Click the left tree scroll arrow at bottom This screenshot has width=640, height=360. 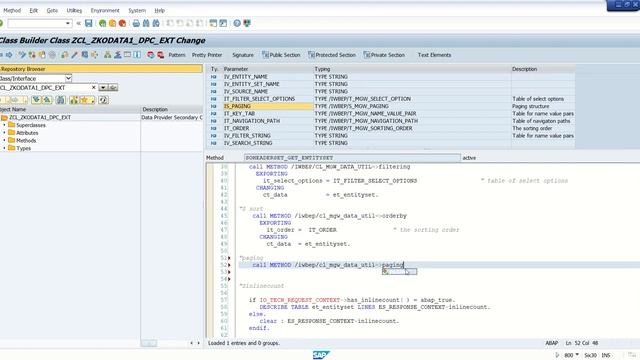pos(191,343)
